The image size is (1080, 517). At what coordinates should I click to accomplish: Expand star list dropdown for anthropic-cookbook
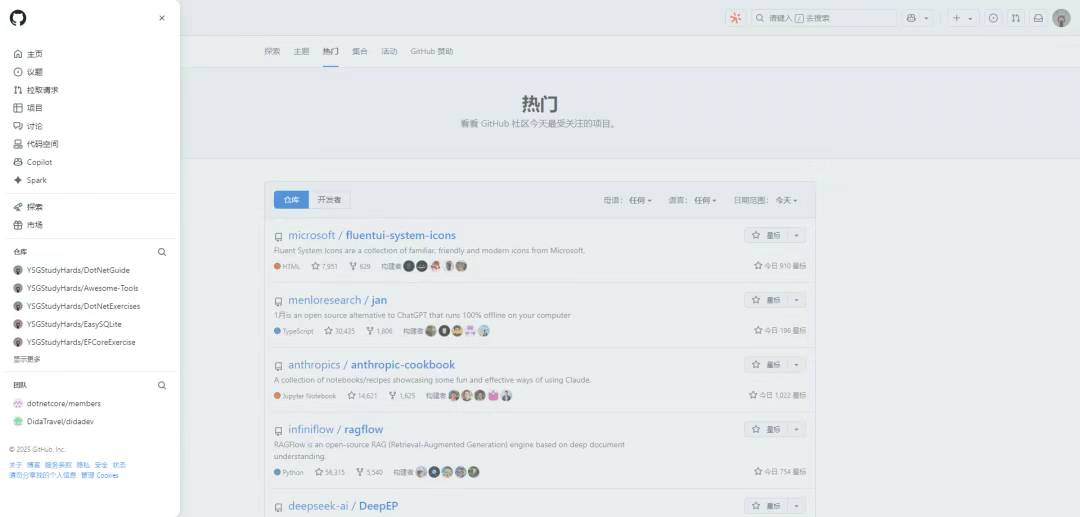(x=796, y=365)
